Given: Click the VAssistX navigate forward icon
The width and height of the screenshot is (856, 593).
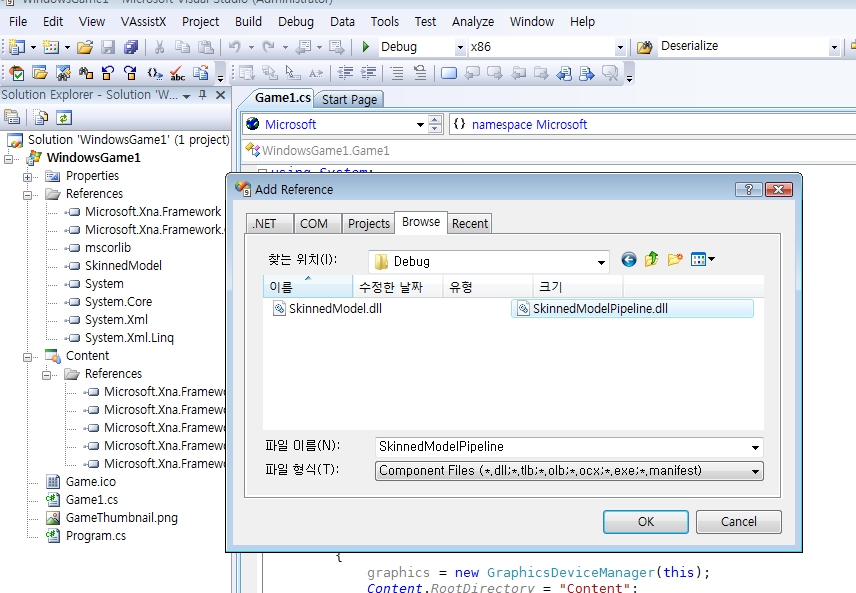Looking at the screenshot, I should coord(130,73).
